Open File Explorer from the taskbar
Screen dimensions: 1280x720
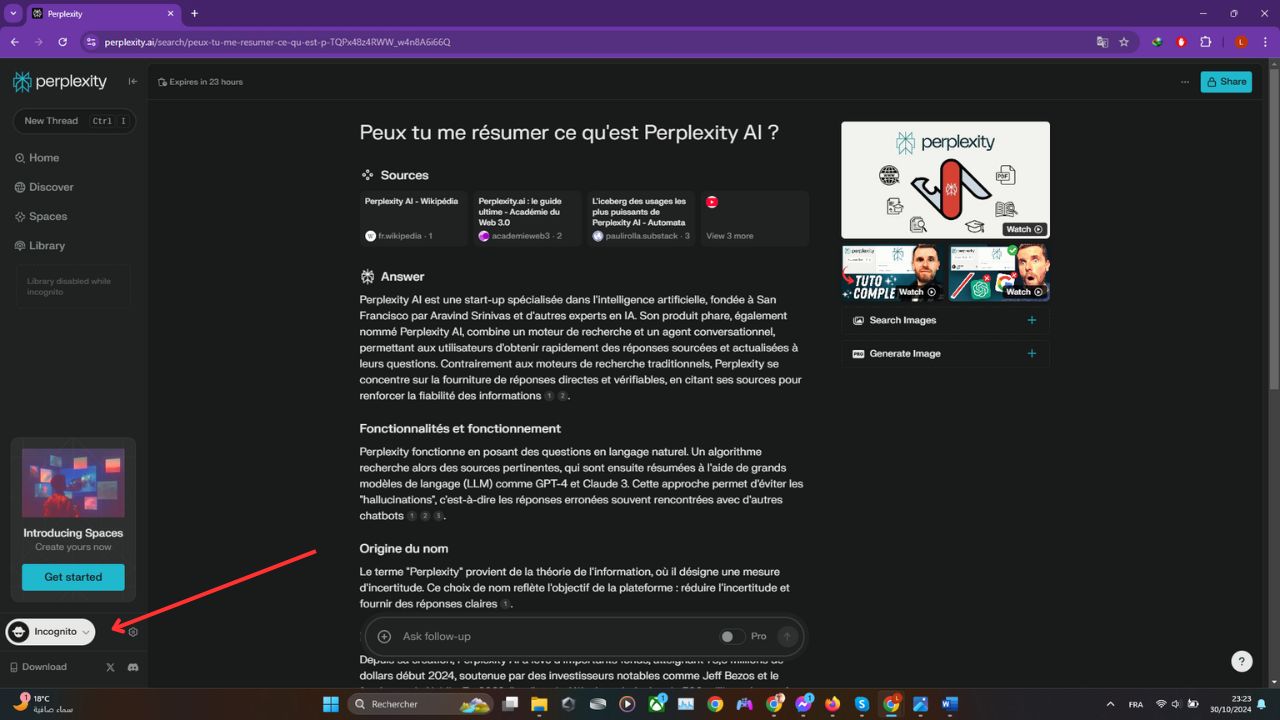point(539,704)
